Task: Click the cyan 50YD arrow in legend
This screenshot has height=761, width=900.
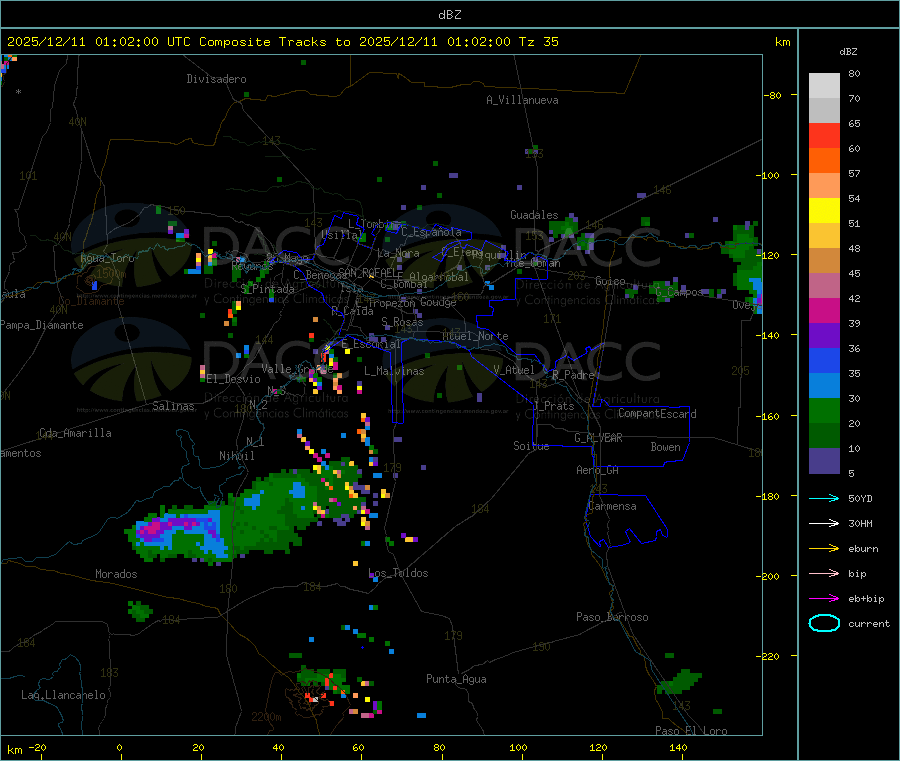Action: pos(824,498)
